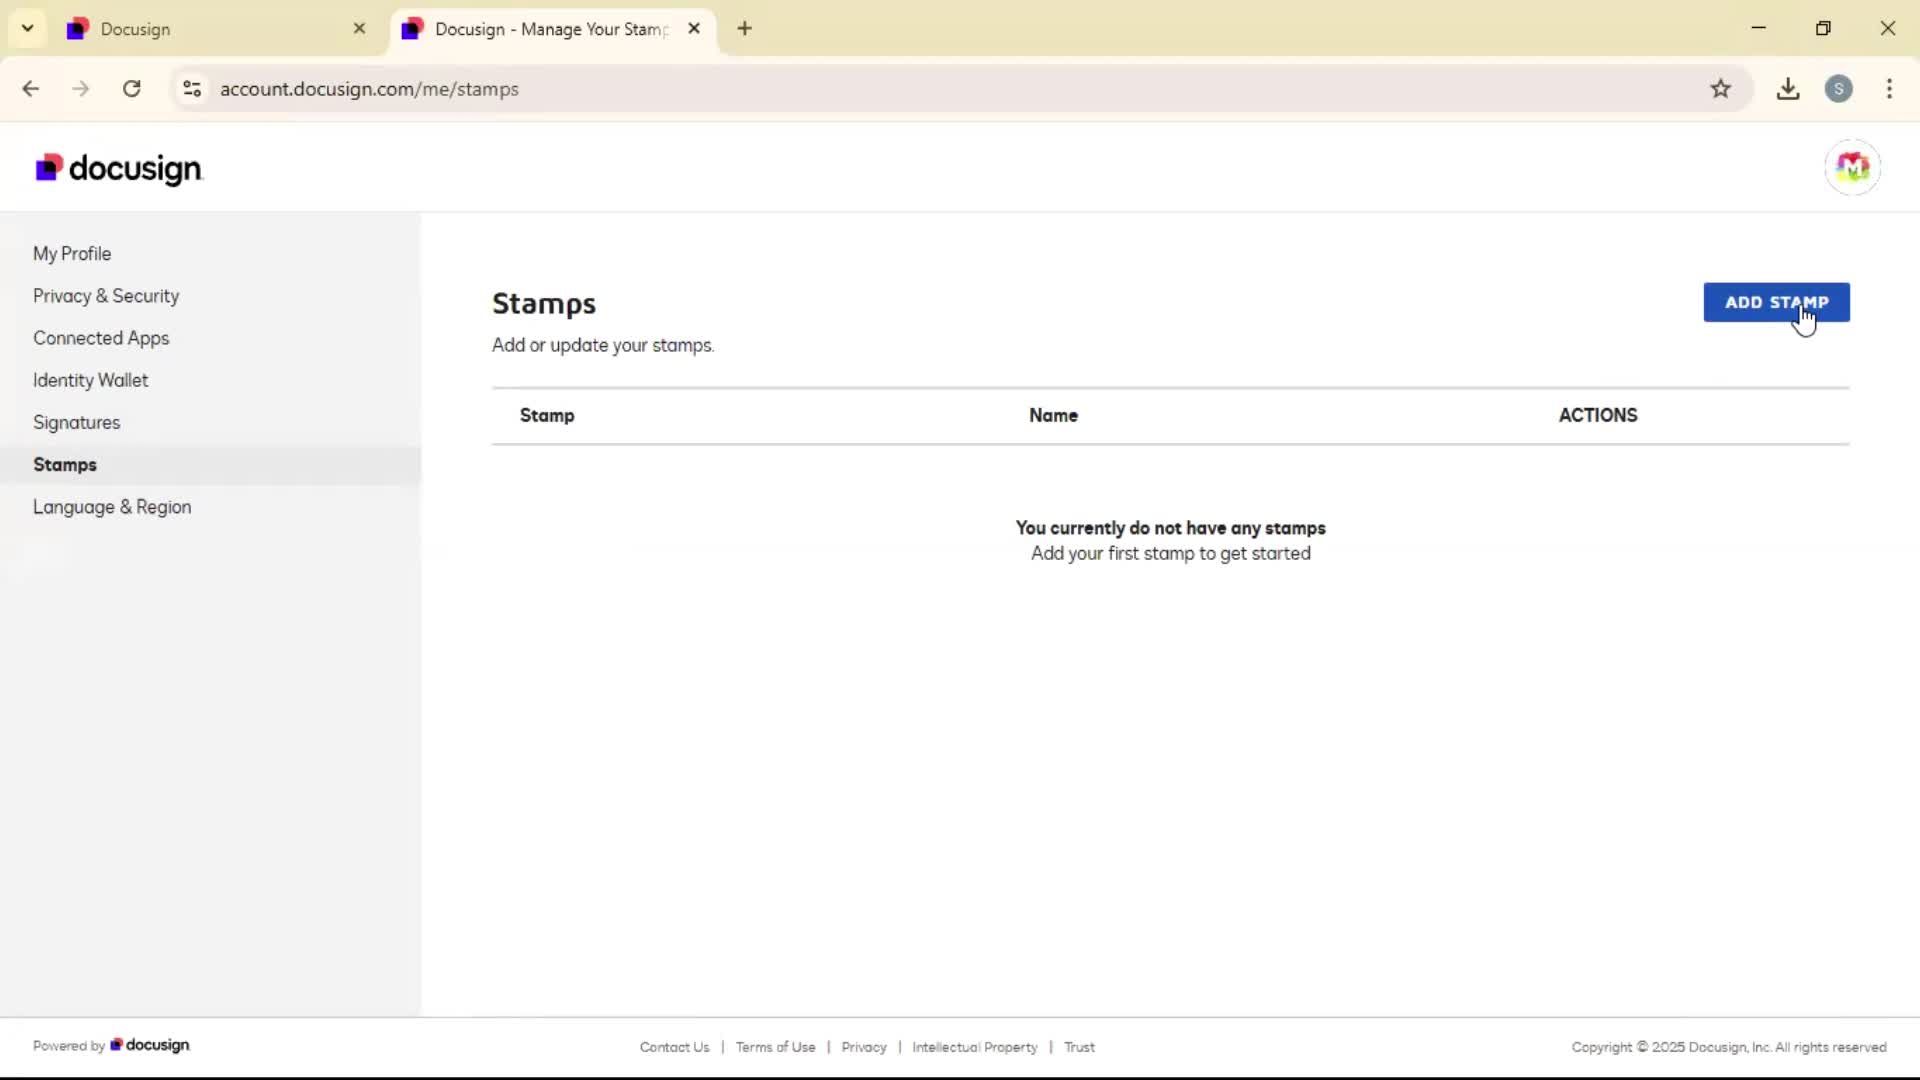Click the Name column header
This screenshot has height=1080, width=1920.
pos(1053,415)
